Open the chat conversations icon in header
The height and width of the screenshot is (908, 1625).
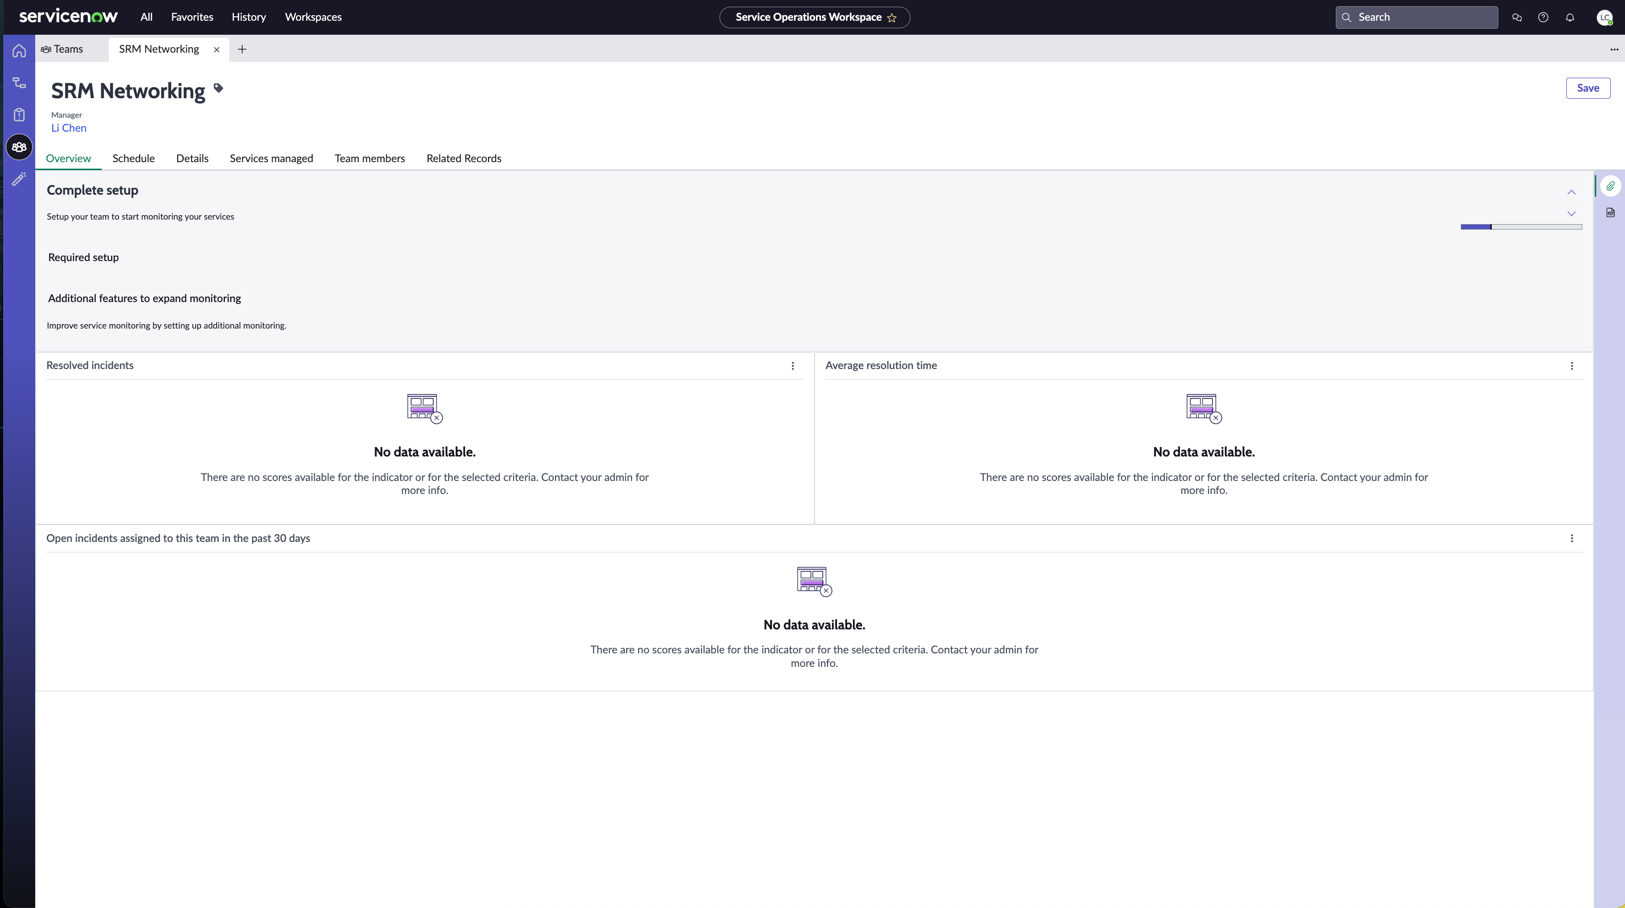pos(1517,17)
